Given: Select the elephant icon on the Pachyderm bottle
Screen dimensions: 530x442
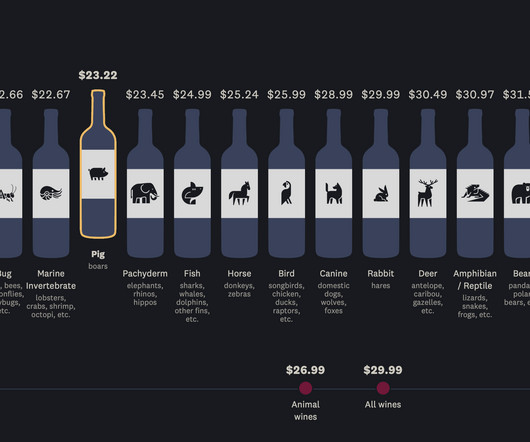Looking at the screenshot, I should click(x=144, y=193).
